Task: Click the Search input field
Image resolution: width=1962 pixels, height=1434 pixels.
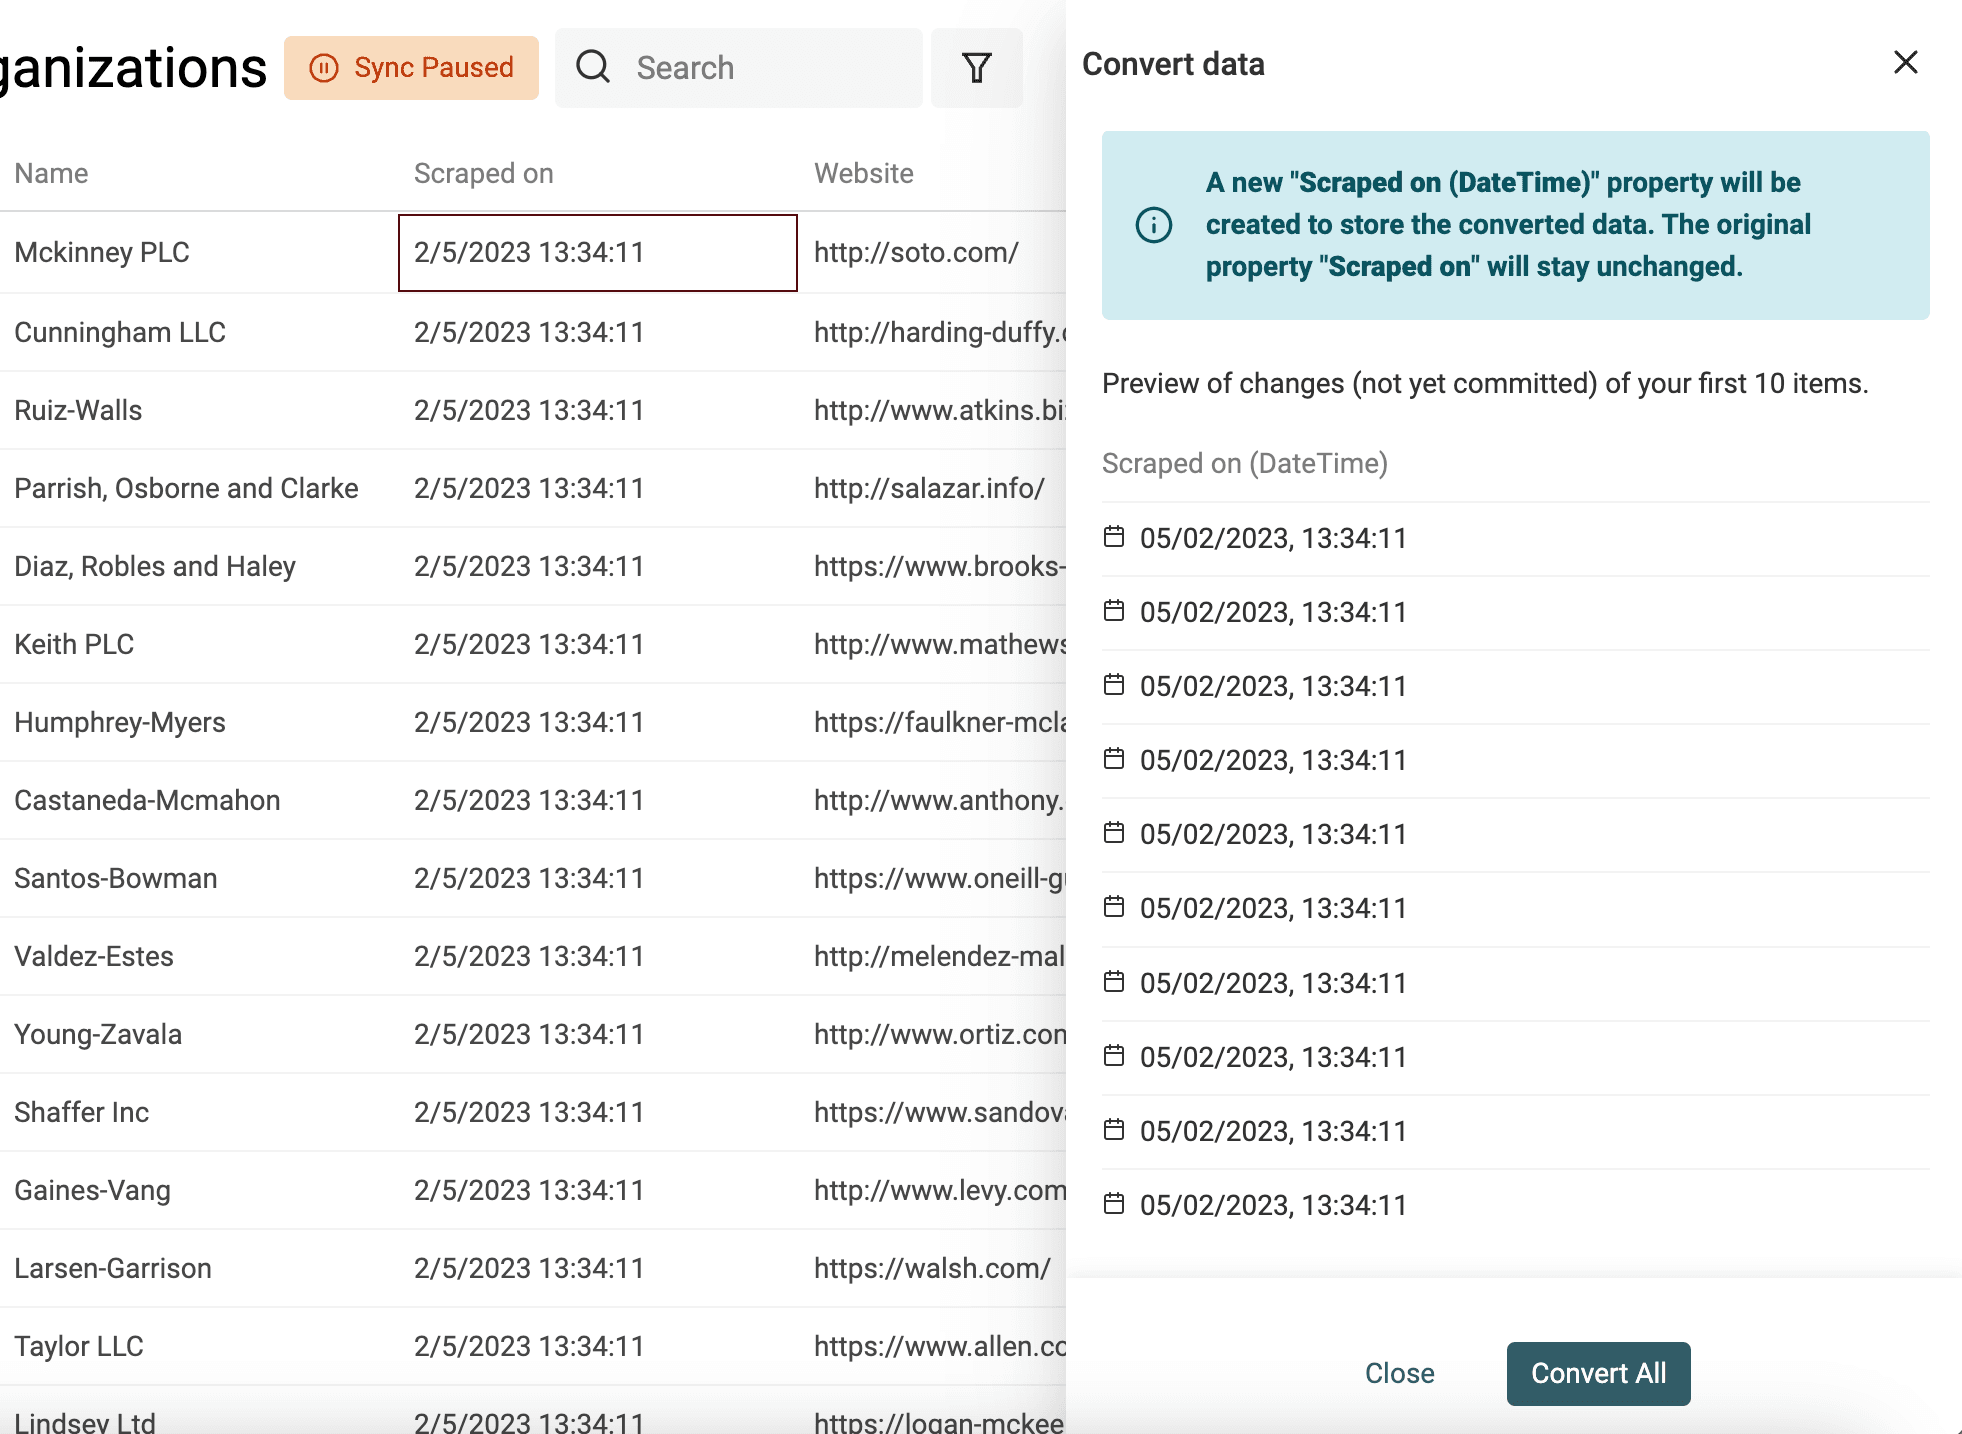Action: 738,68
